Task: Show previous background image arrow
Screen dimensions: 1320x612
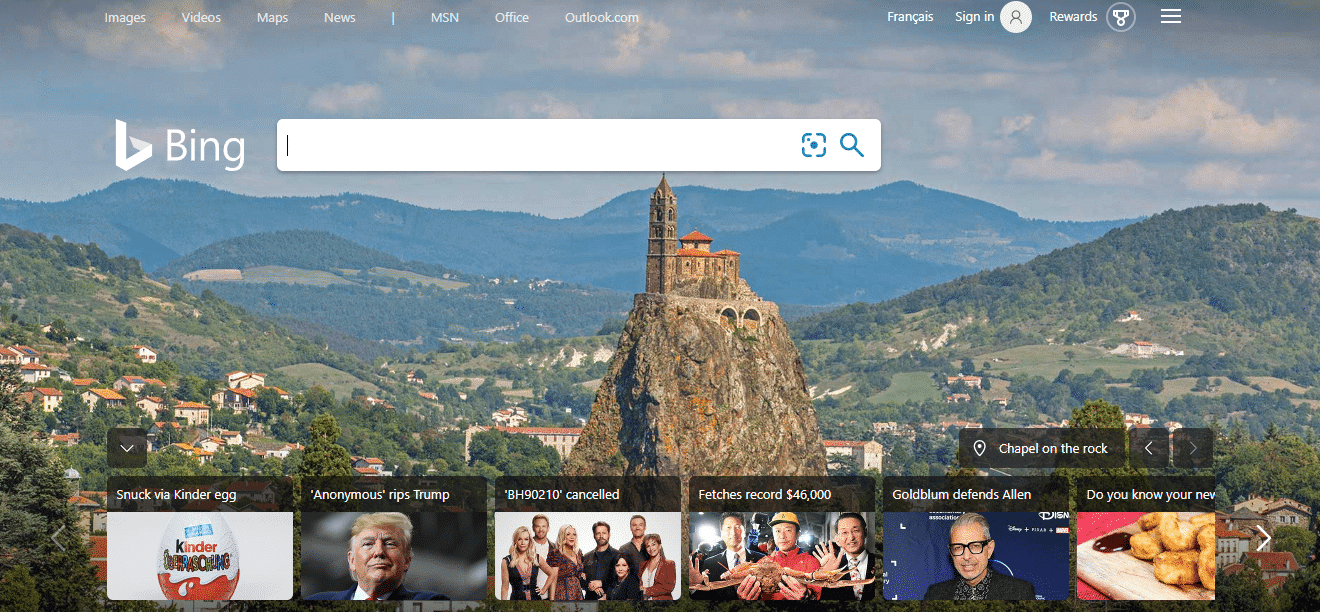Action: pyautogui.click(x=1149, y=448)
